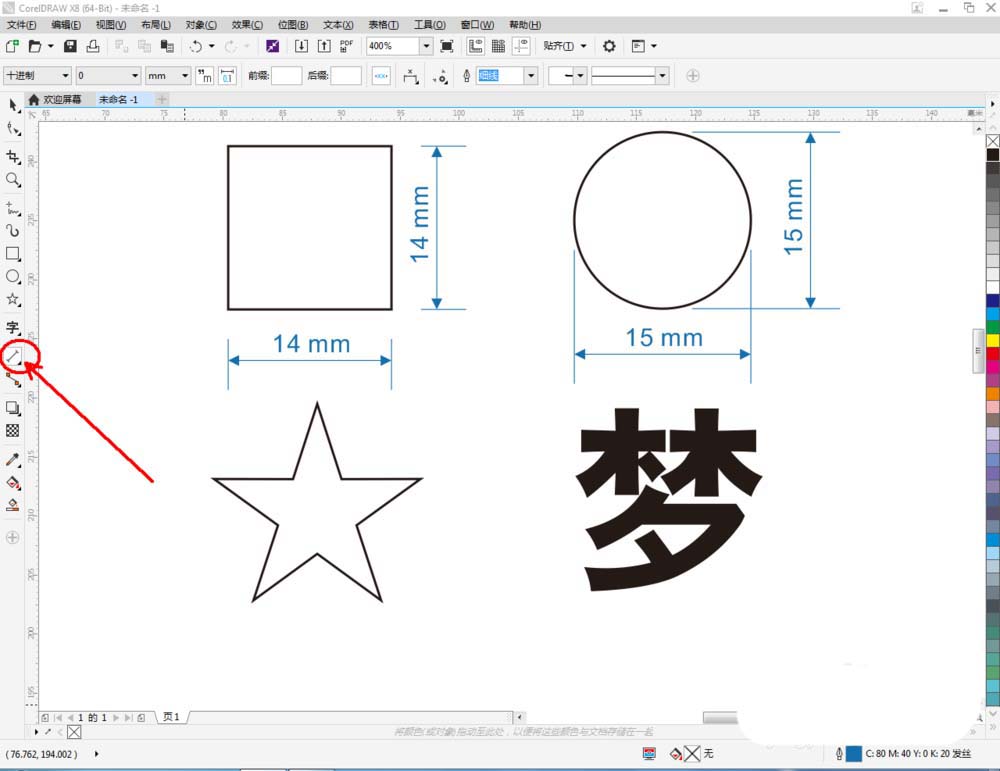The image size is (1000, 771).
Task: Click the no-color X swatch at palette top
Action: [x=993, y=141]
